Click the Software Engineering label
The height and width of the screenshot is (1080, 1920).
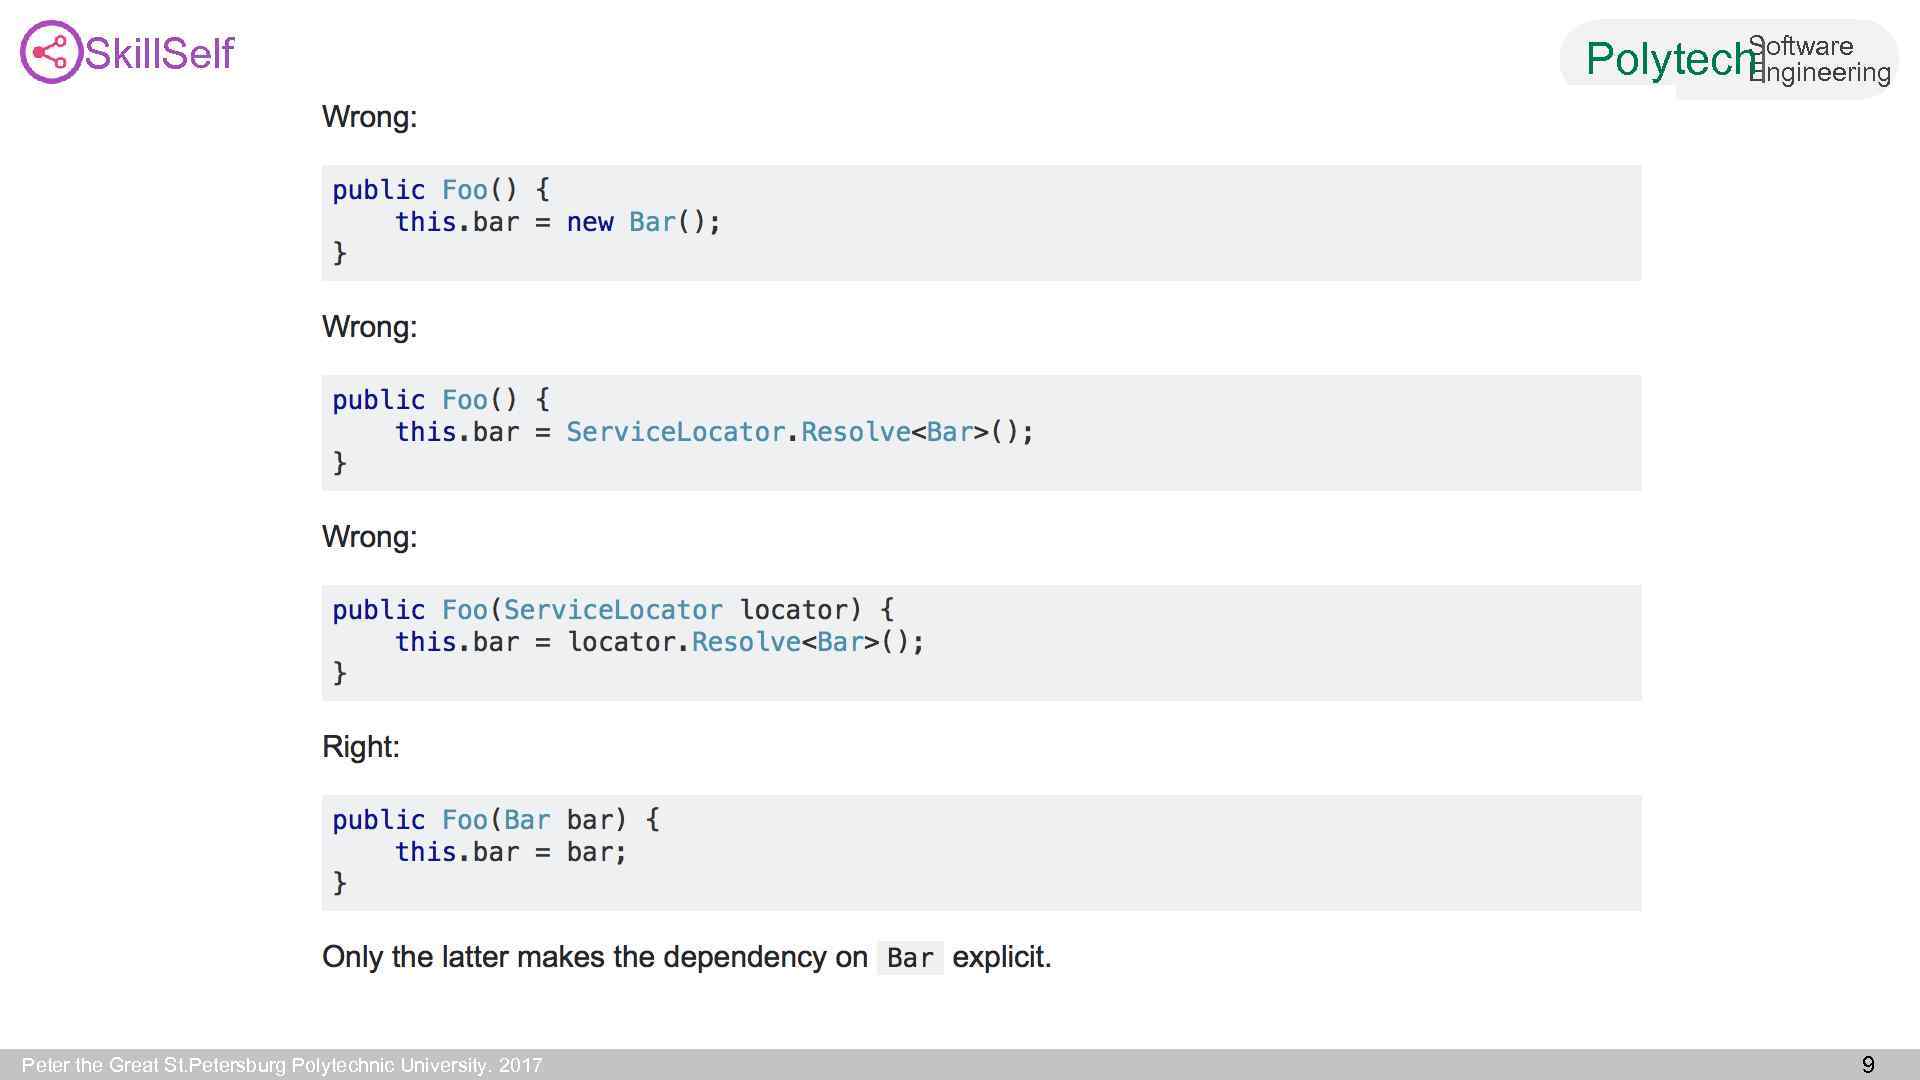point(1820,59)
